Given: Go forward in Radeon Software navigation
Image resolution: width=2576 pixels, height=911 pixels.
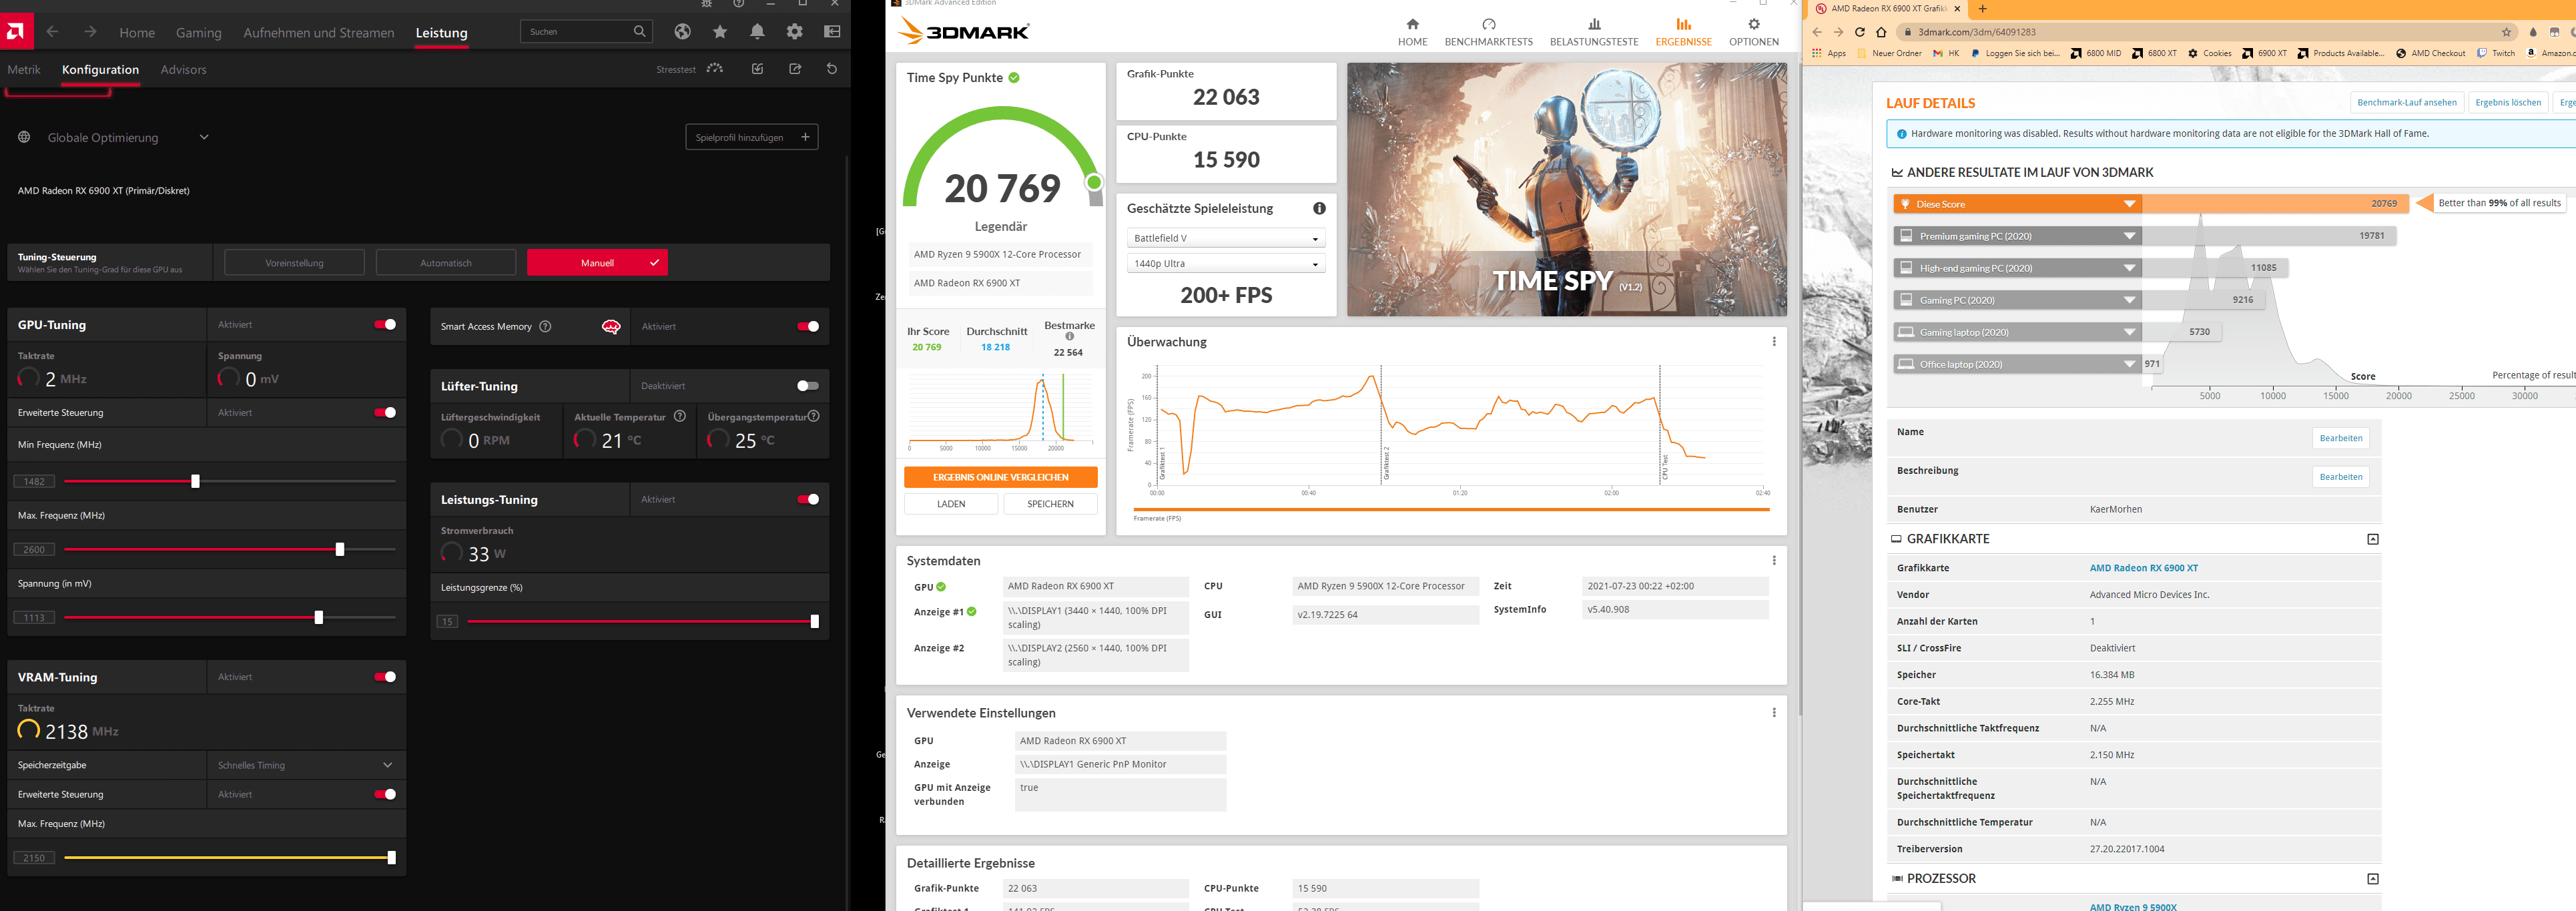Looking at the screenshot, I should pyautogui.click(x=90, y=32).
